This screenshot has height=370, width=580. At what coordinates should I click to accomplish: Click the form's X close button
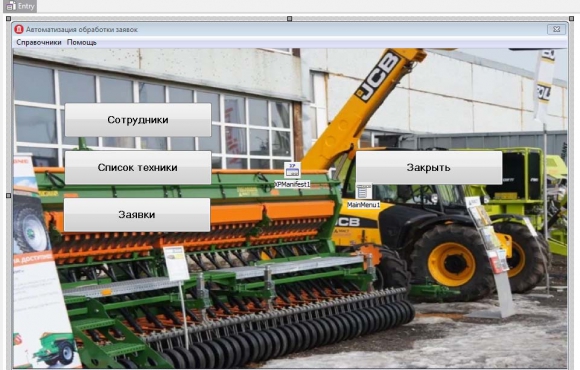click(x=556, y=29)
